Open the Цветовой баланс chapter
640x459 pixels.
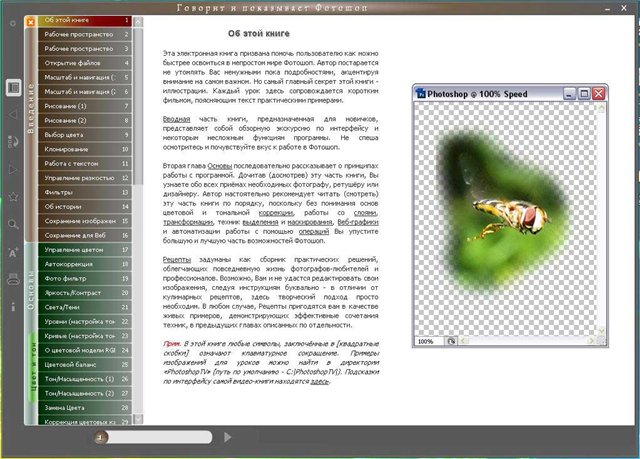[x=84, y=365]
